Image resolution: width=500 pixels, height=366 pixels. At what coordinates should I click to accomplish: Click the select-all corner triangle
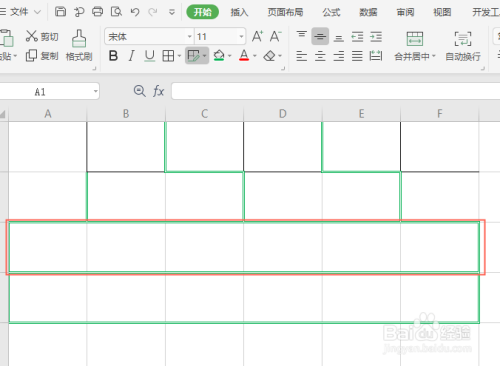coord(3,114)
